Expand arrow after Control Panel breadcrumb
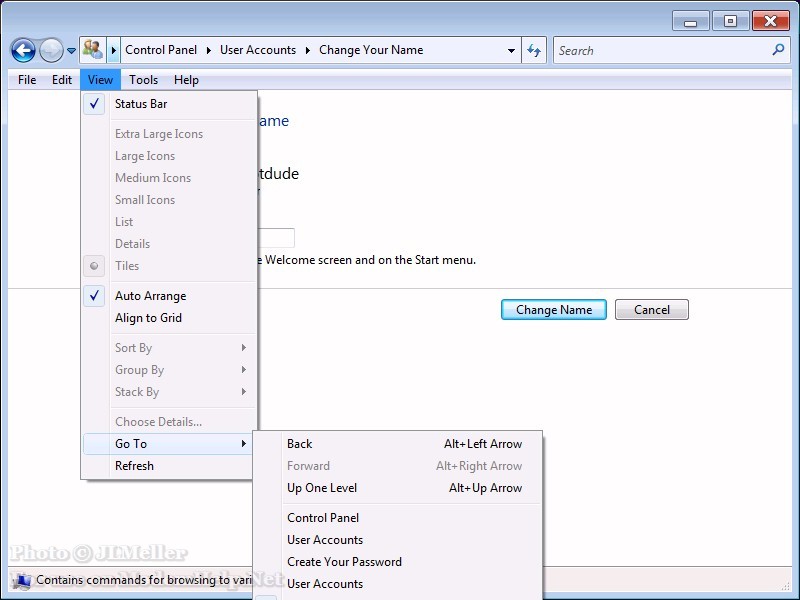The image size is (800, 600). [x=208, y=50]
